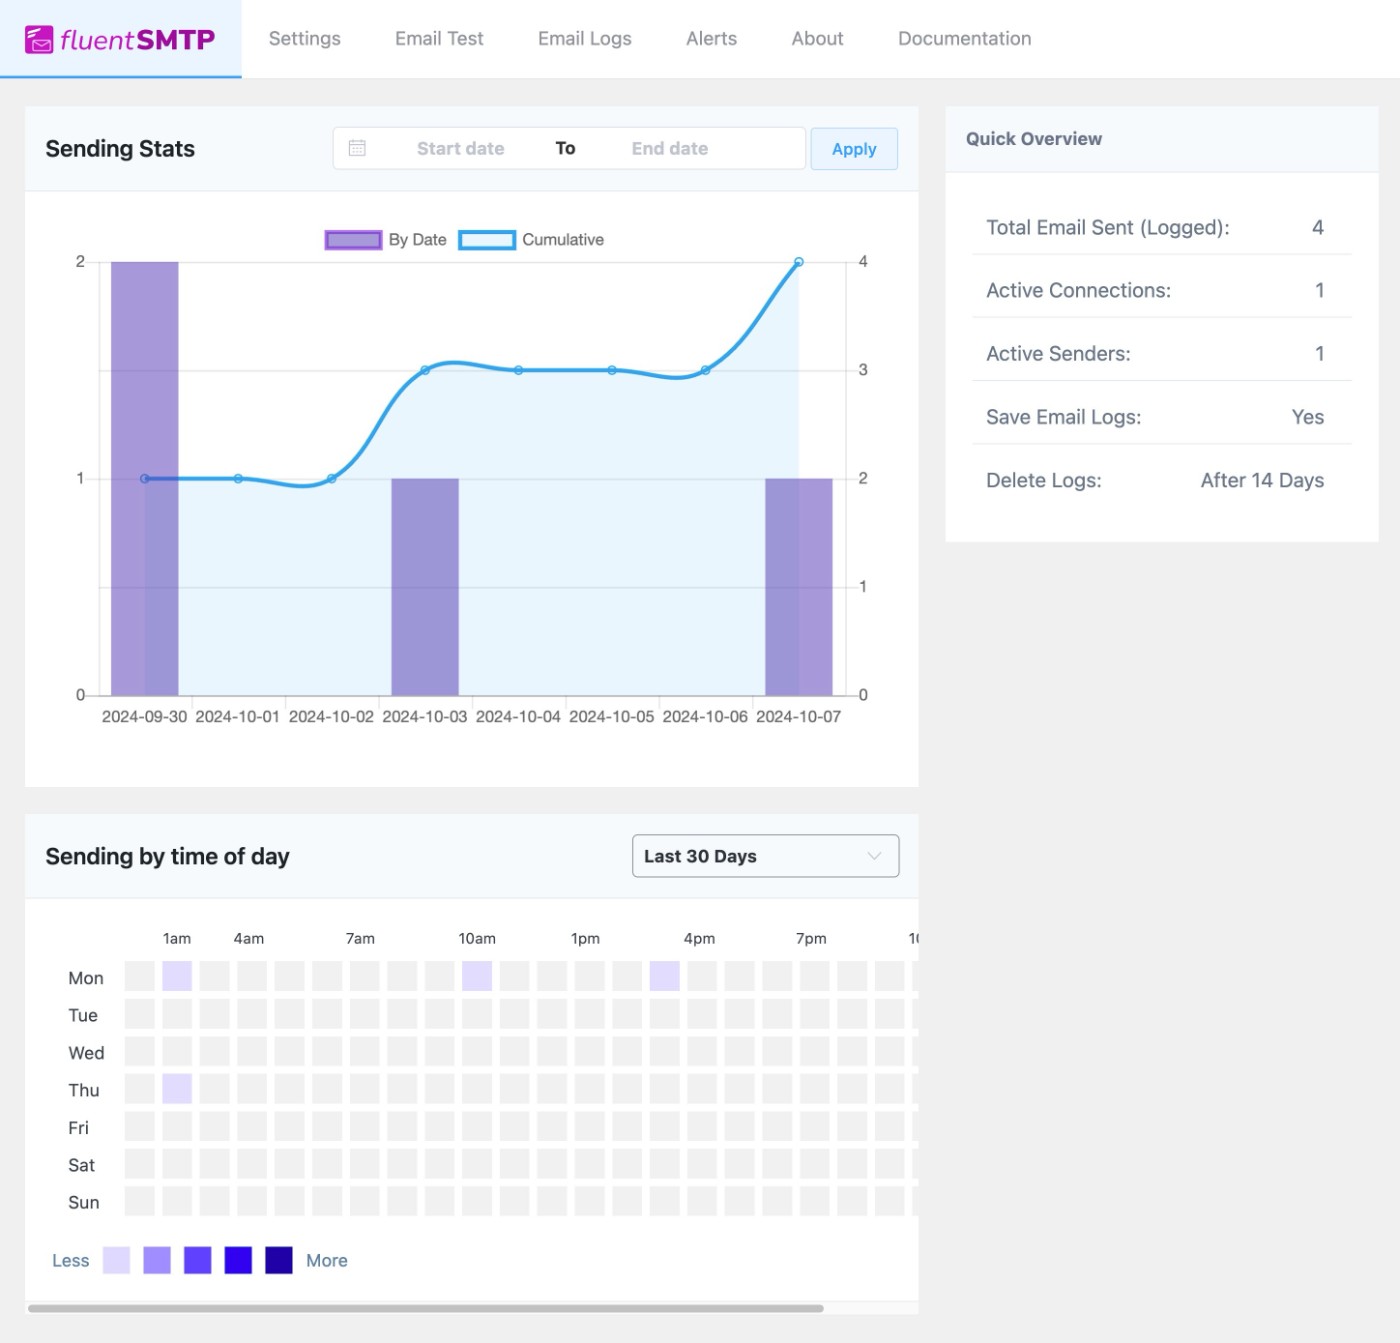Screen dimensions: 1400x1343
Task: Click the lightest purple legend swatch
Action: click(116, 1260)
